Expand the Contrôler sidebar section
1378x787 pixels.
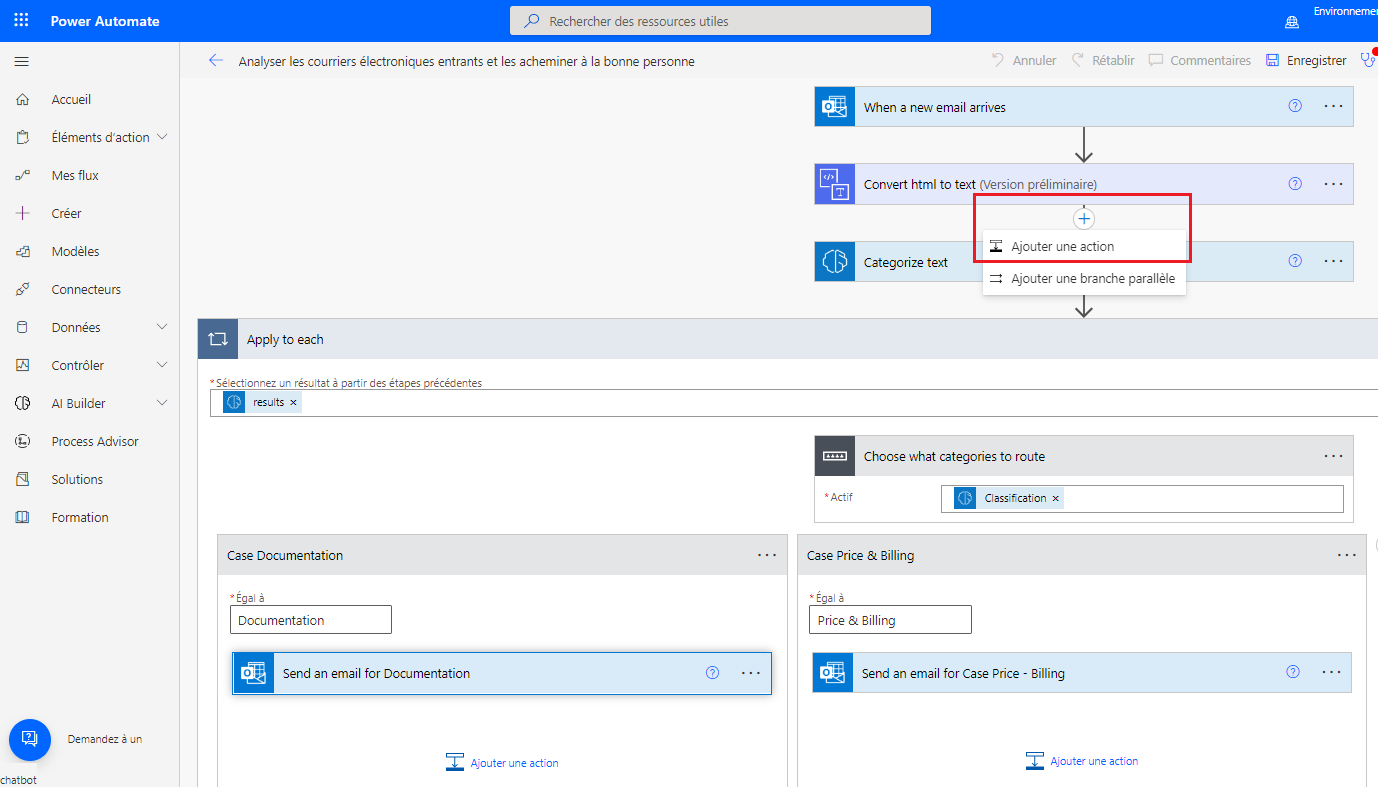point(162,365)
